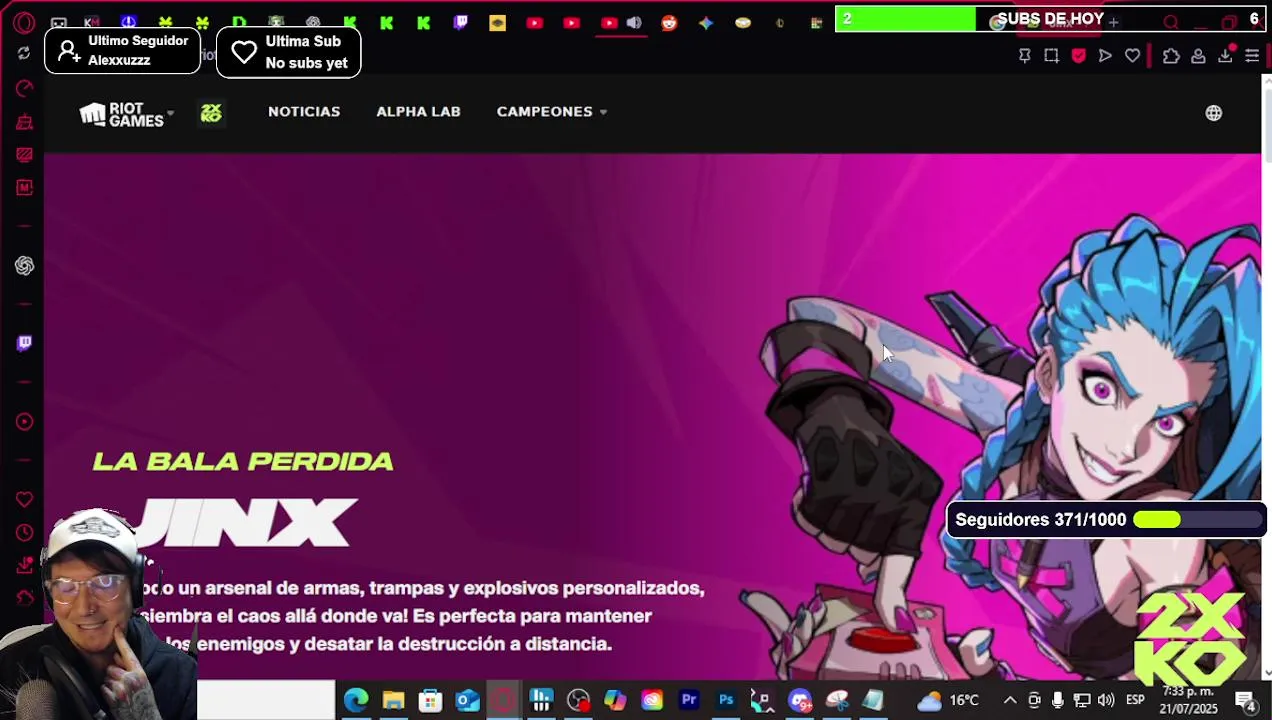Toggle the ad blocker shield

pos(1078,56)
